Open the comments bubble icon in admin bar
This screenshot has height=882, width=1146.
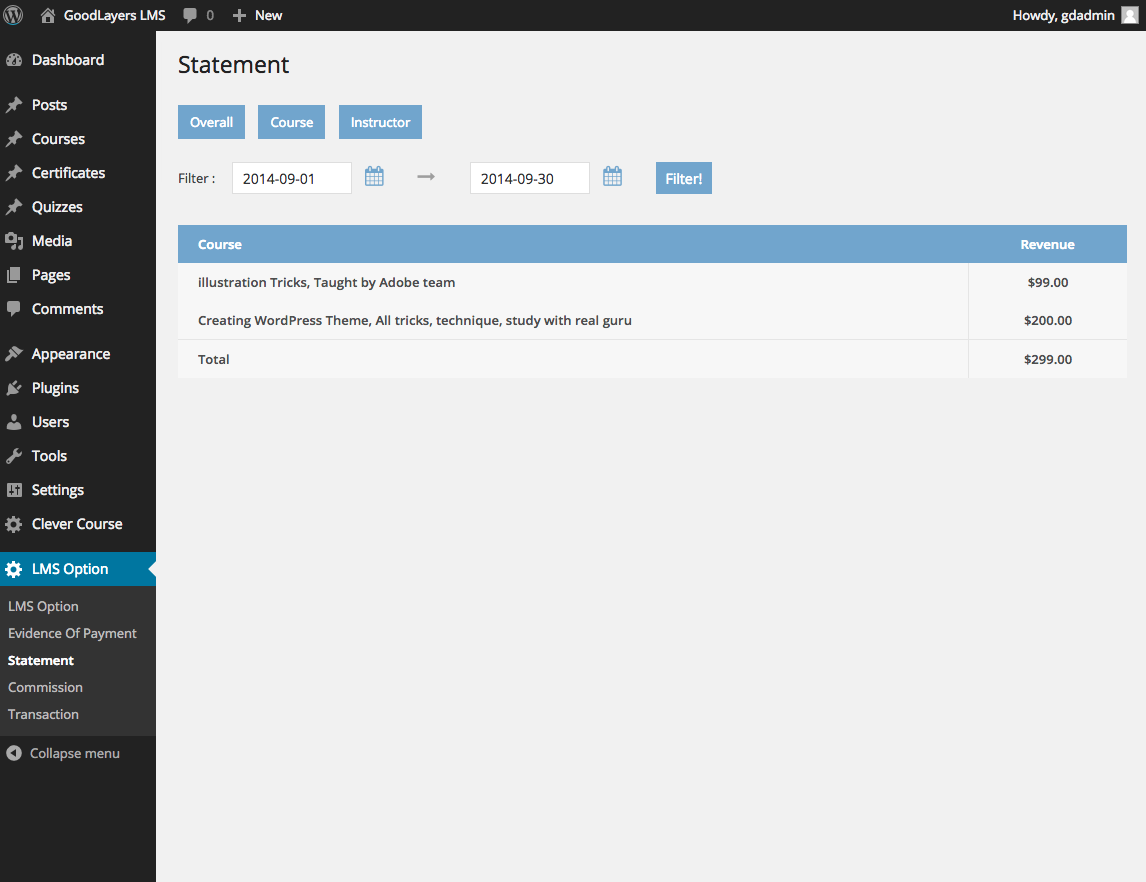point(190,15)
